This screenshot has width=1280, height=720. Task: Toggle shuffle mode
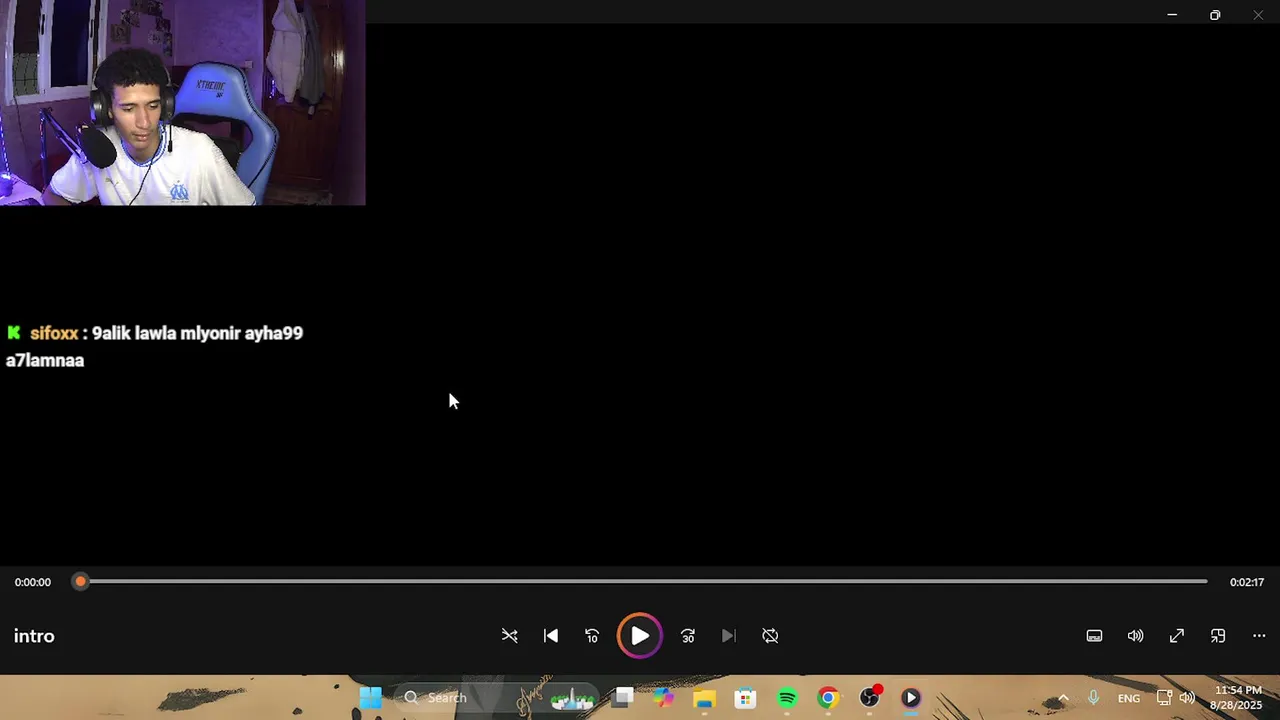pyautogui.click(x=510, y=636)
